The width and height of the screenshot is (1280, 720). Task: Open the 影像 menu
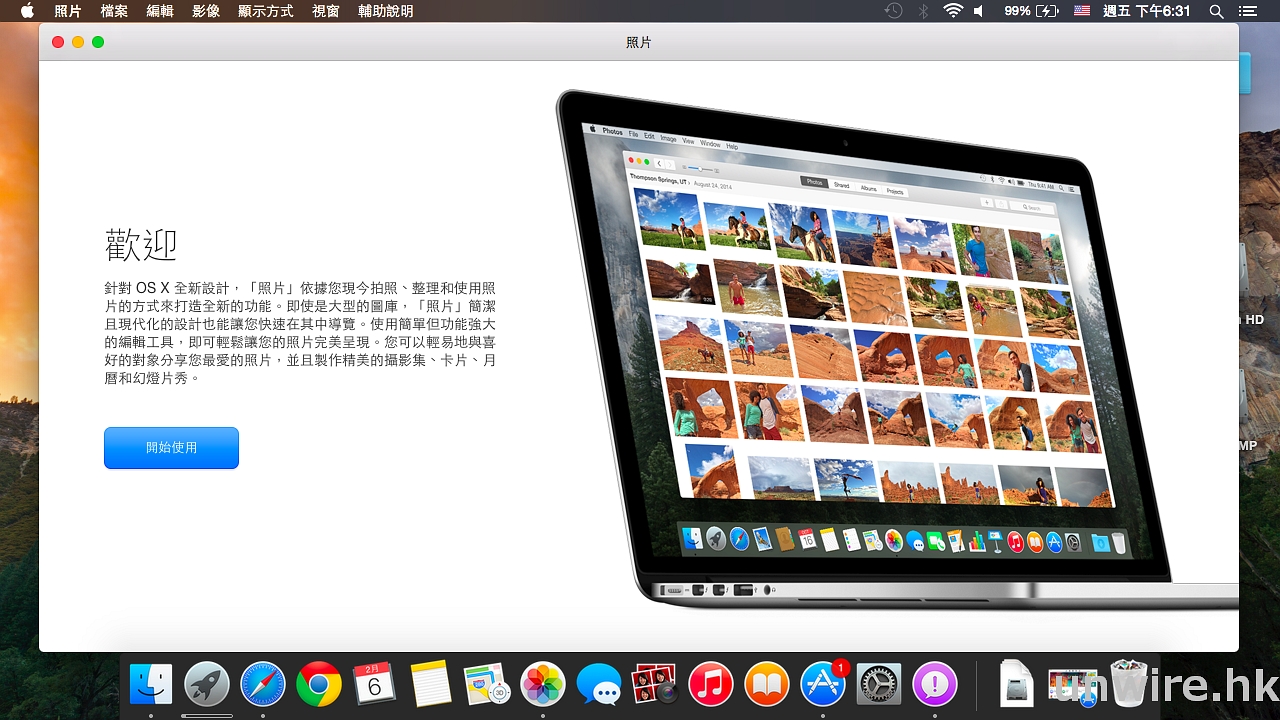[206, 11]
